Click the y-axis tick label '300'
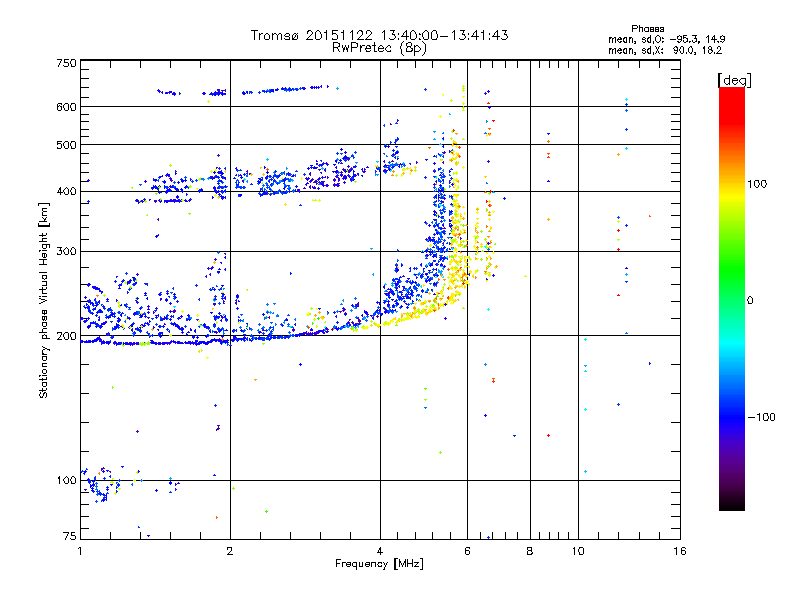The image size is (800, 600). coord(66,252)
